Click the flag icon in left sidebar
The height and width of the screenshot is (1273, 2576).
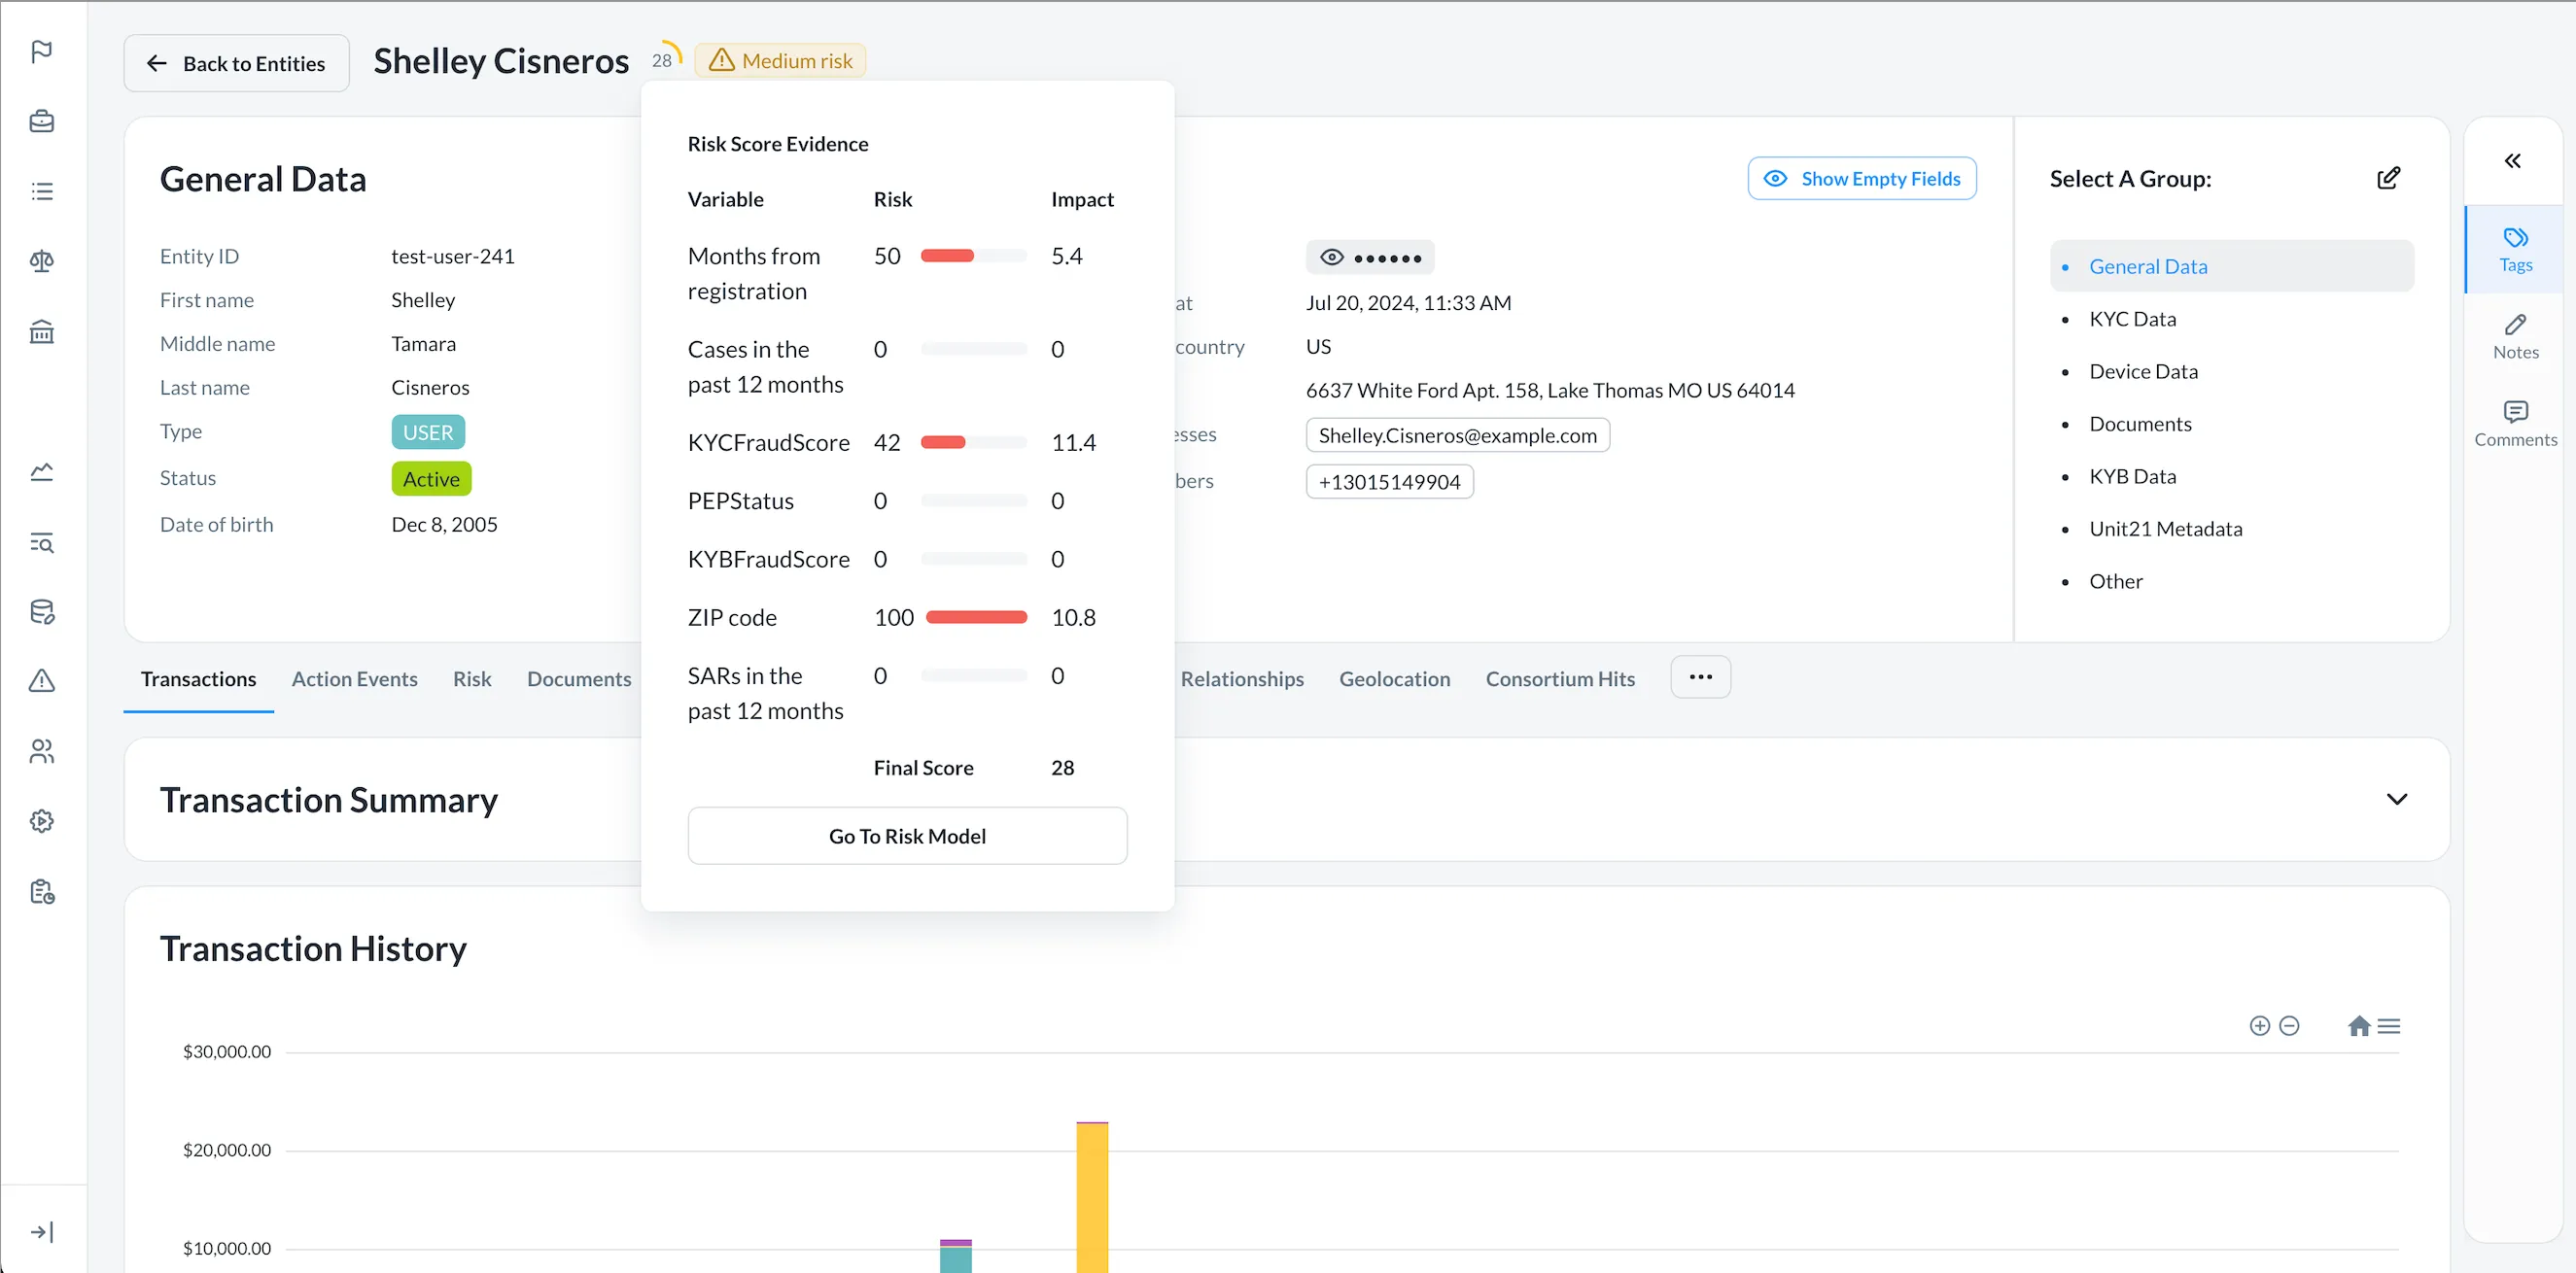41,51
